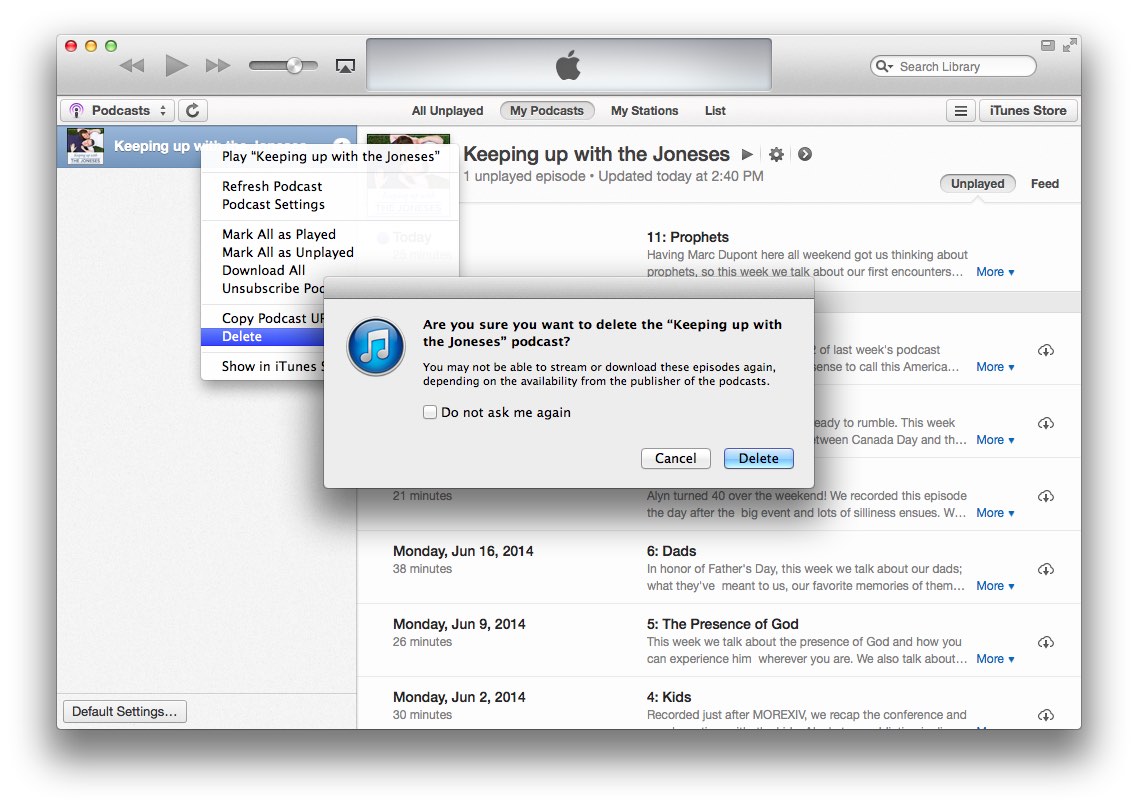Click the Up Next list icon
1138x808 pixels.
[960, 111]
